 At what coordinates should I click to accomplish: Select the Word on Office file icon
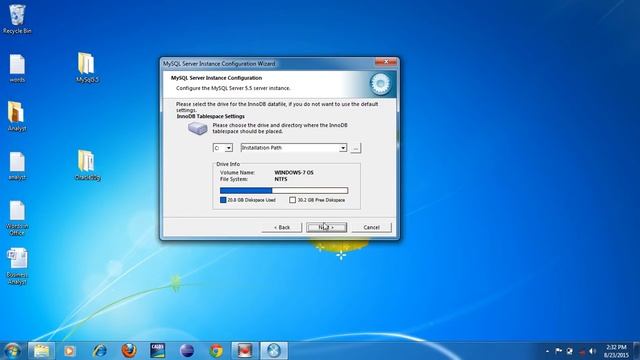(x=17, y=218)
